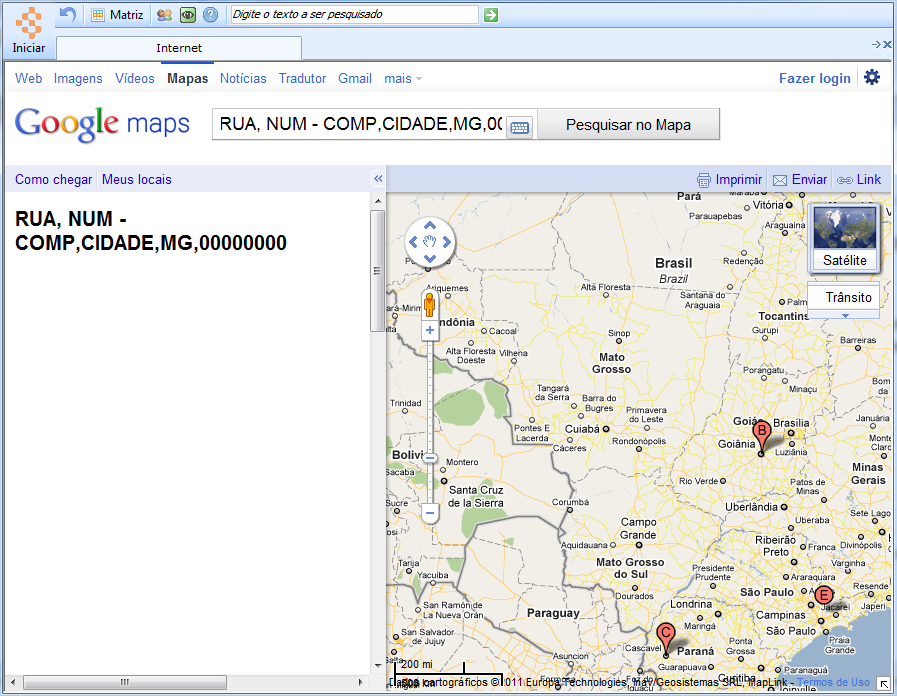This screenshot has width=897, height=696.
Task: Click the 'RUA, NUM - COMP,CIDADE,MG,00000000' result heading
Action: point(150,230)
